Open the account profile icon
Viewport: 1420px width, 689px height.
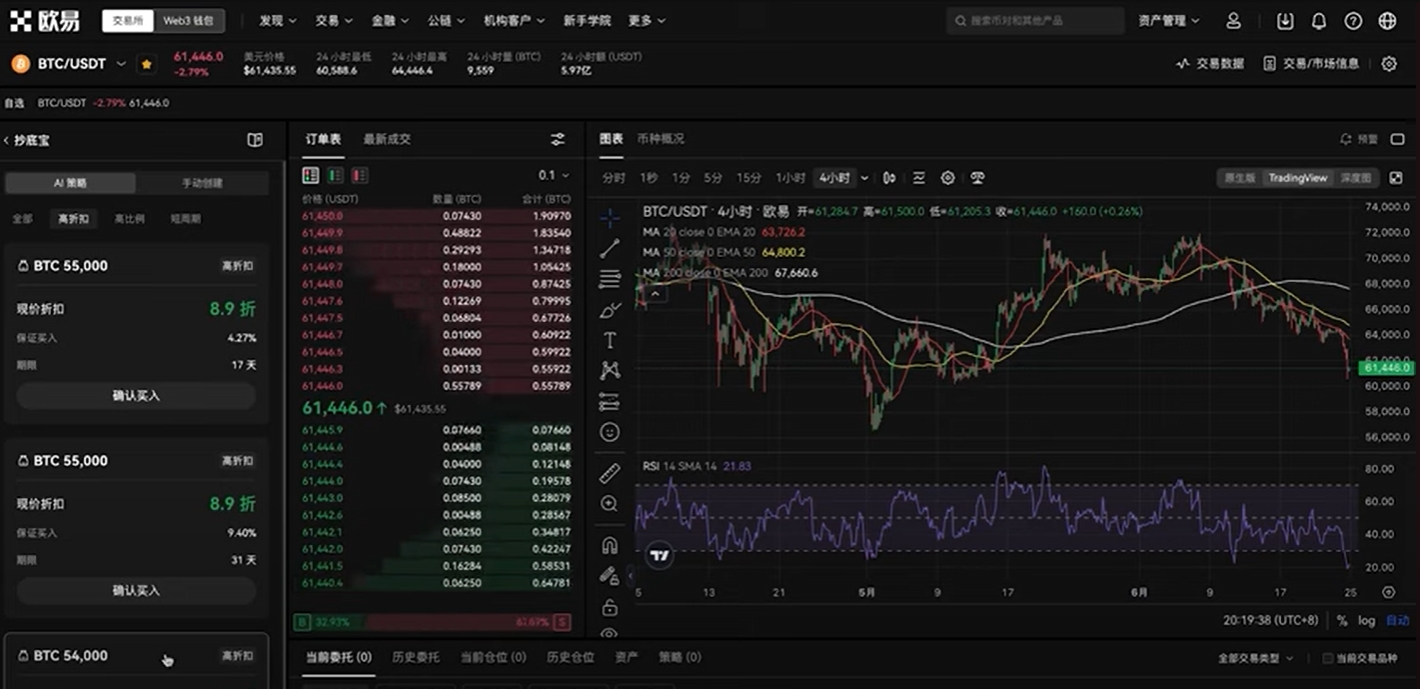pyautogui.click(x=1233, y=21)
